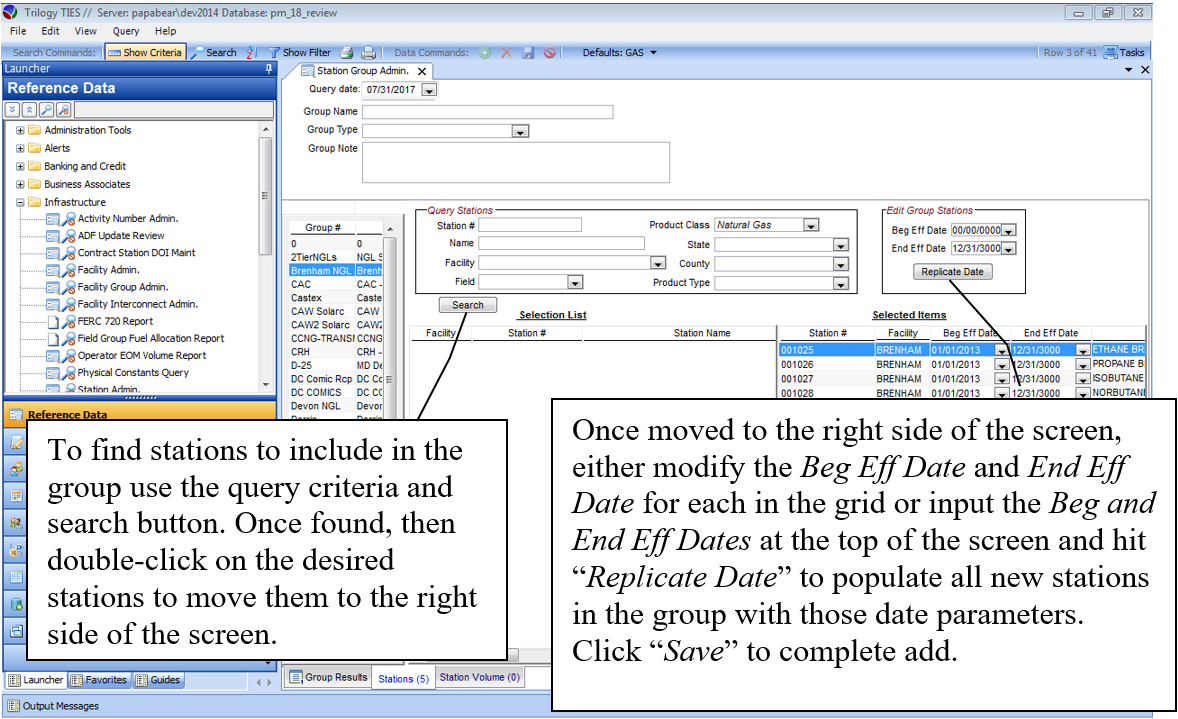Screen dimensions: 1178x719
Task: Click the Replicate Date button
Action: 952,272
